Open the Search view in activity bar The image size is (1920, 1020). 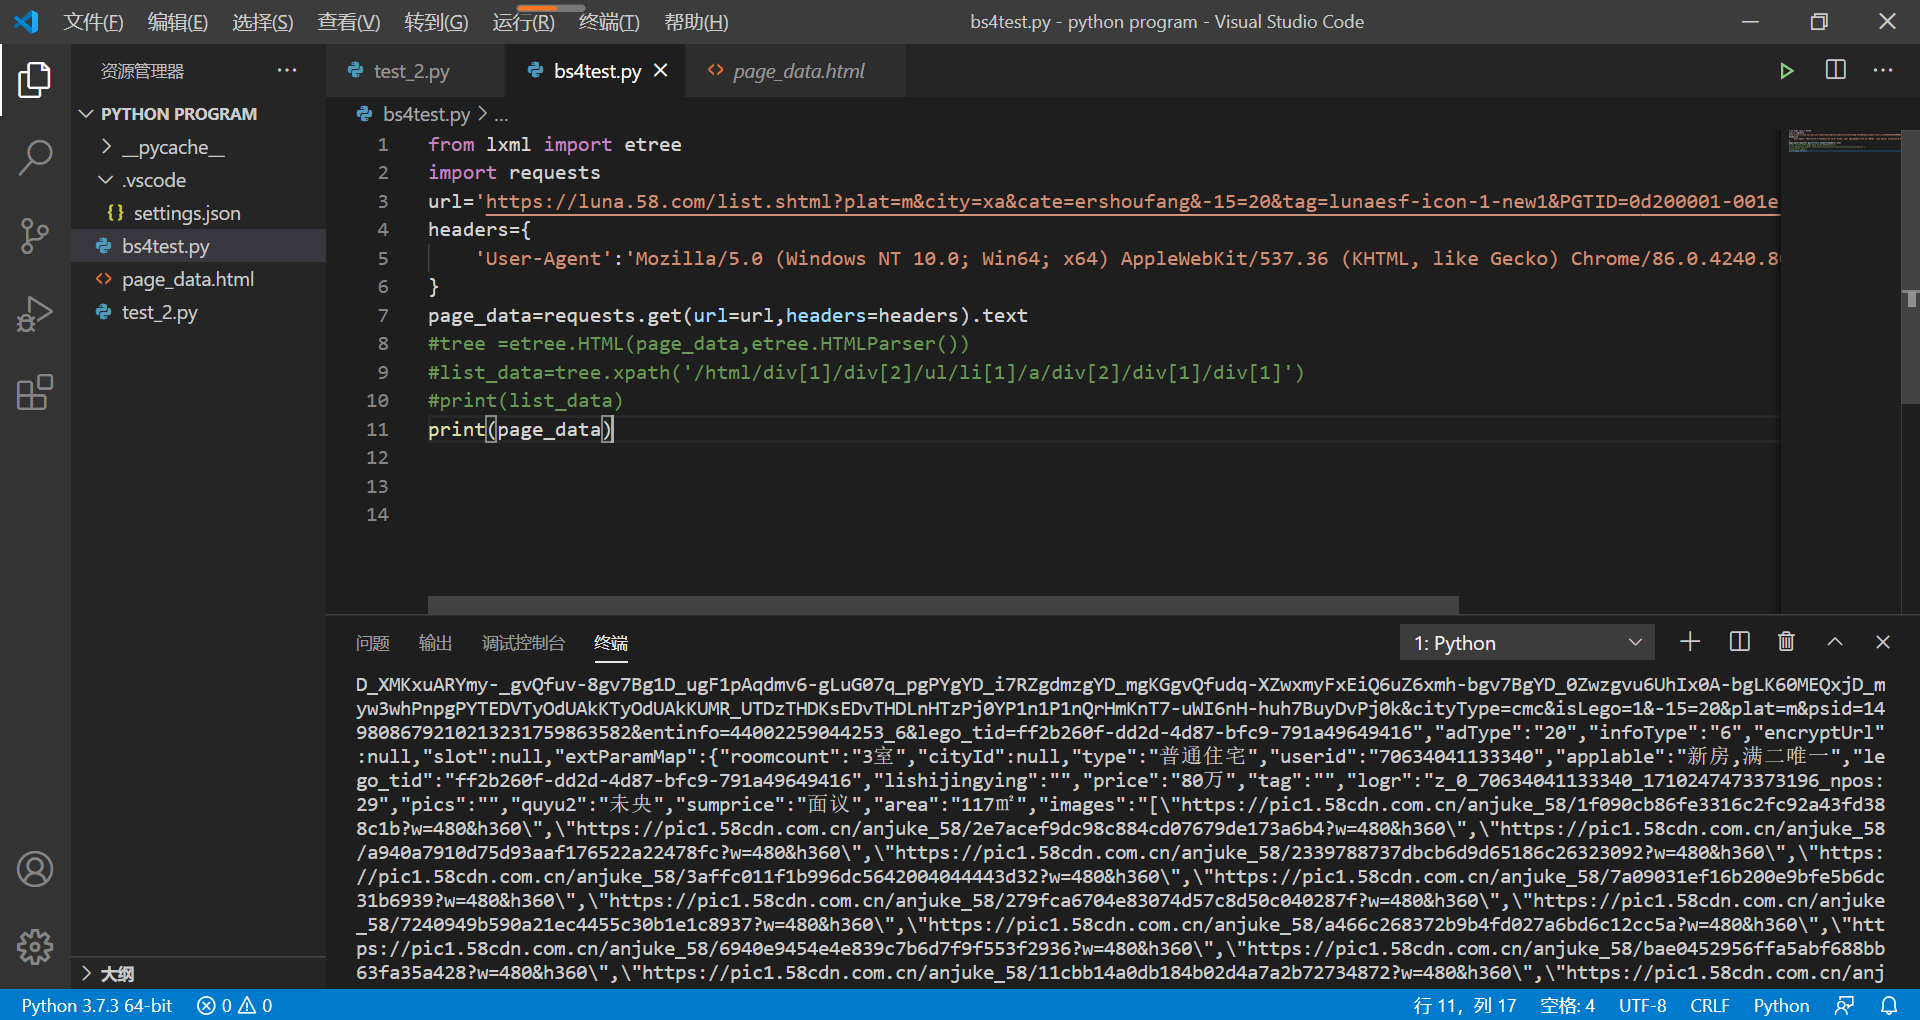35,158
